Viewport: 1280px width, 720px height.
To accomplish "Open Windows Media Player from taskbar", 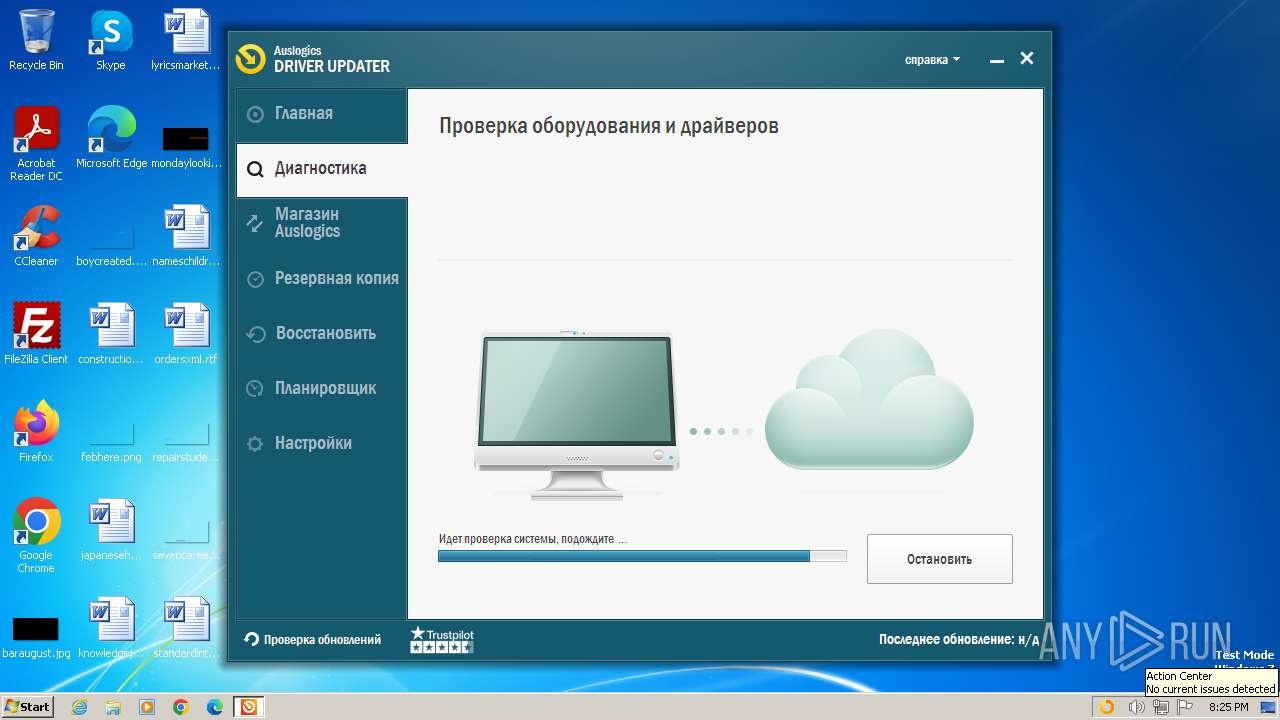I will [x=147, y=707].
